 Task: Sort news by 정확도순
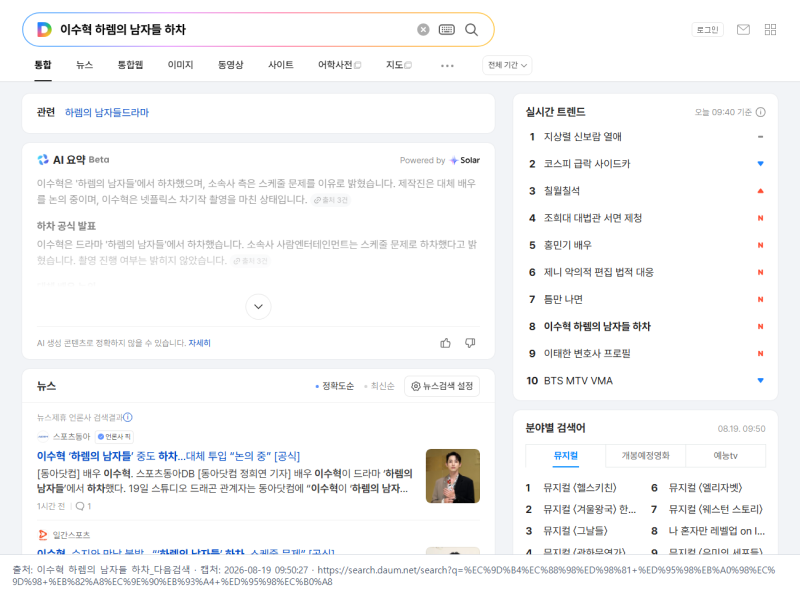tap(335, 386)
